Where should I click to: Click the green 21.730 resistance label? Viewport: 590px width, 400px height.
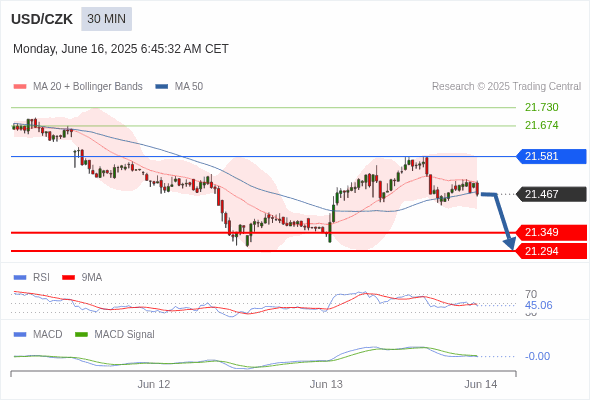tap(541, 107)
